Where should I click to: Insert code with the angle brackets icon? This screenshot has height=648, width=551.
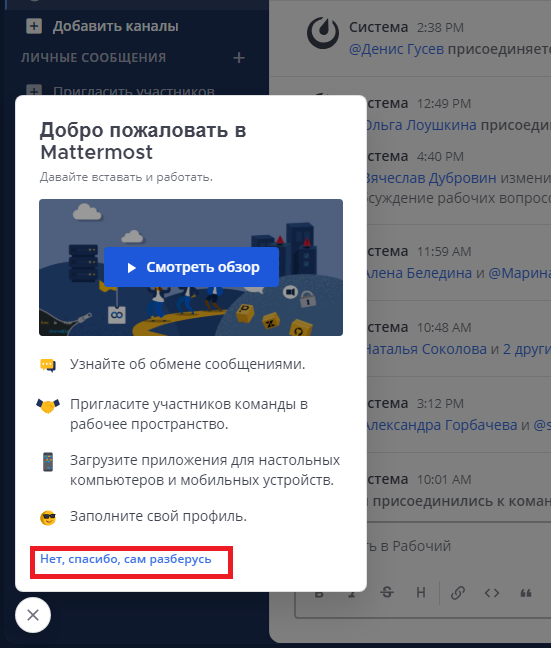492,593
